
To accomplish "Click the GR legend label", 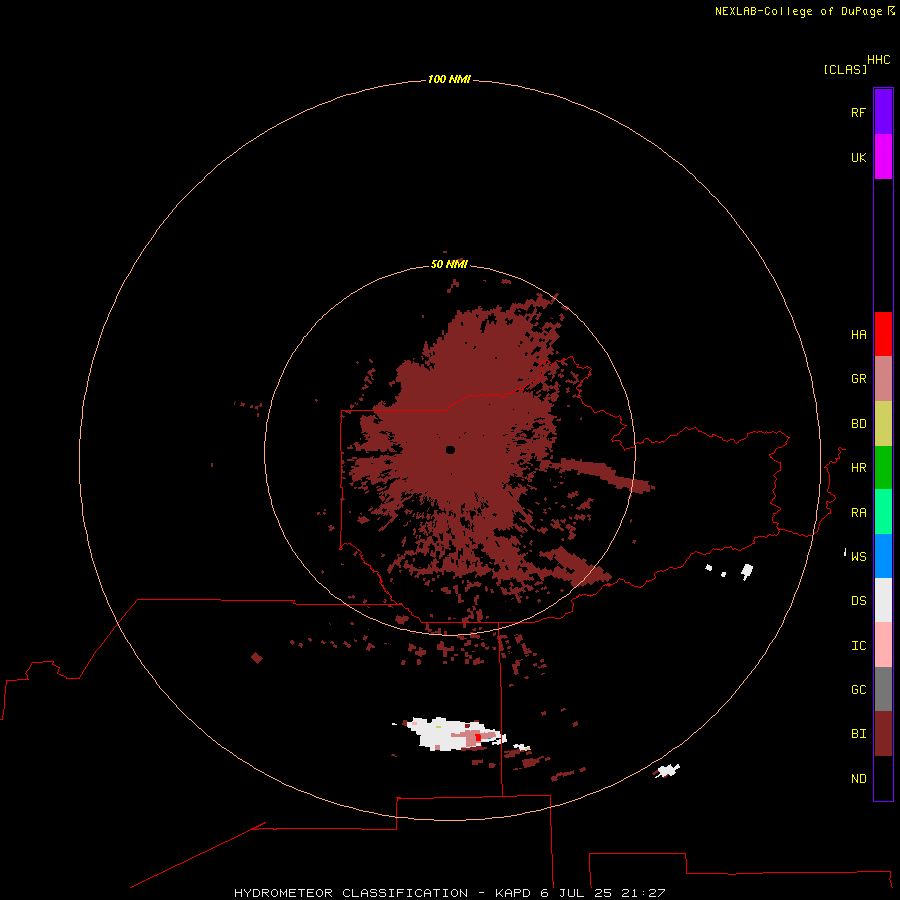I will click(x=858, y=379).
